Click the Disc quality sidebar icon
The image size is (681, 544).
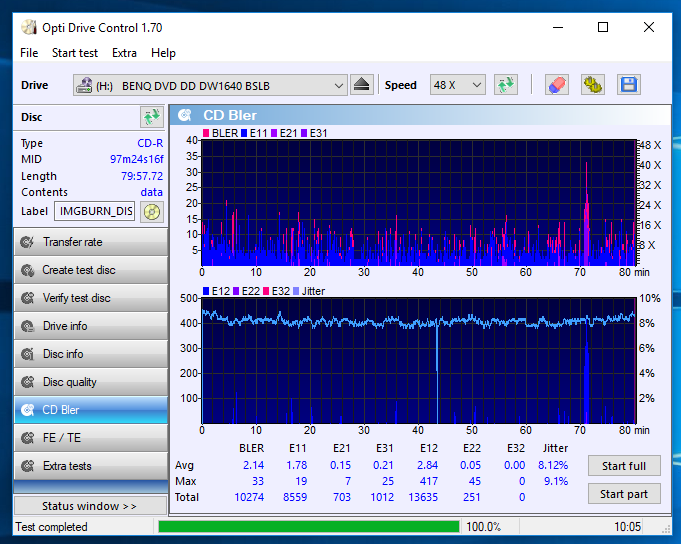[x=27, y=382]
